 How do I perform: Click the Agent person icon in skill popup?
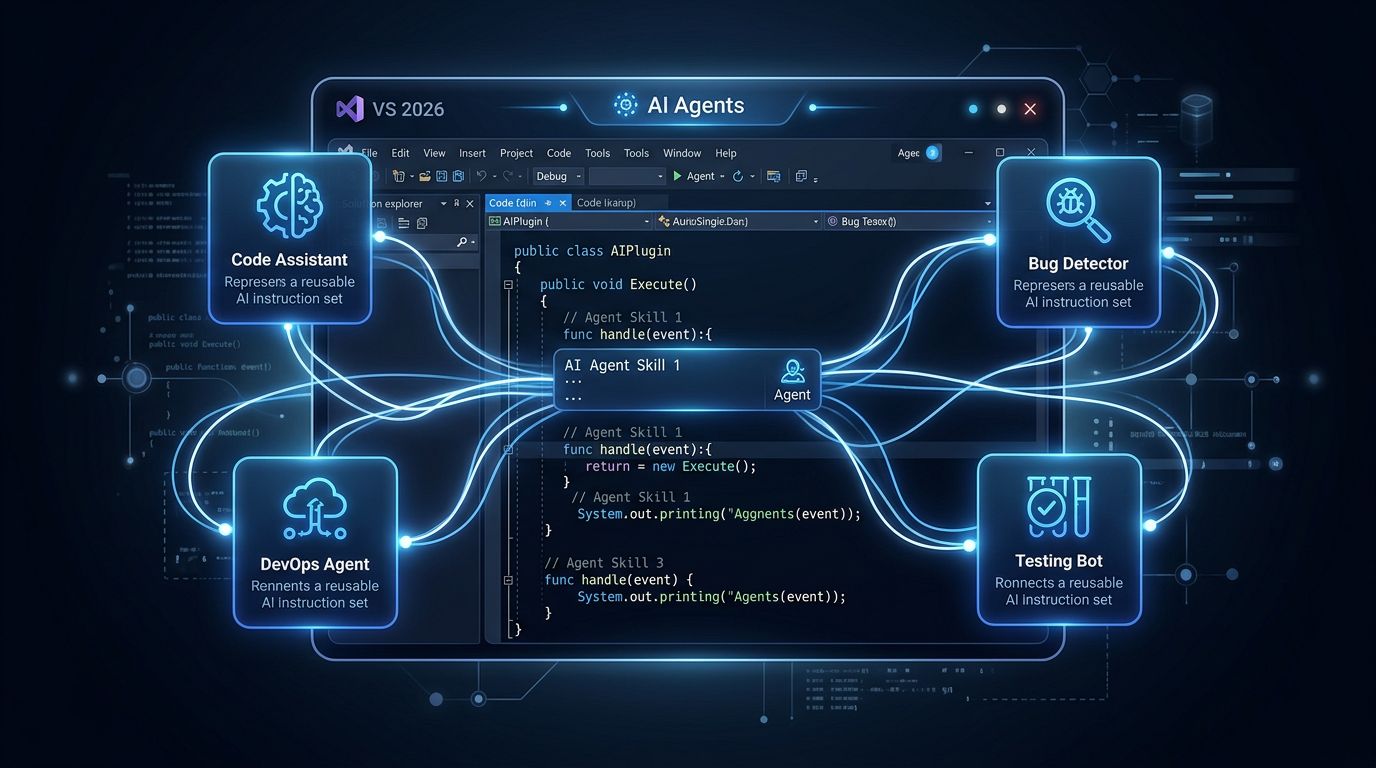793,371
